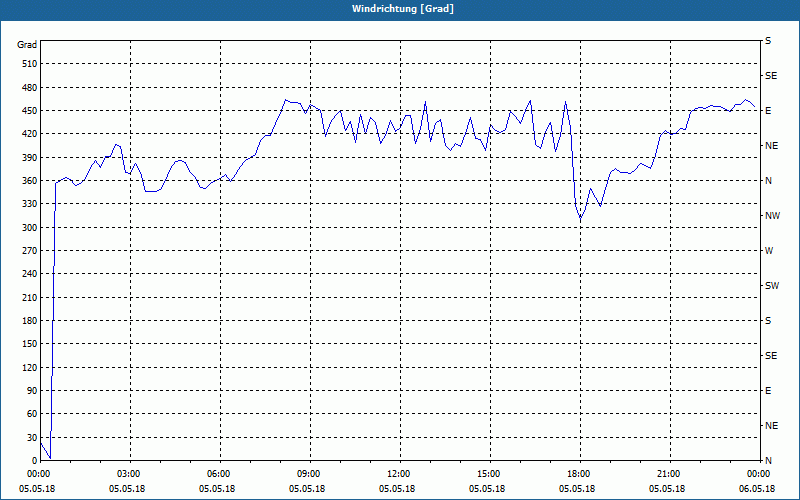800x500 pixels.
Task: Click the 210 y-axis value
Action: point(30,297)
